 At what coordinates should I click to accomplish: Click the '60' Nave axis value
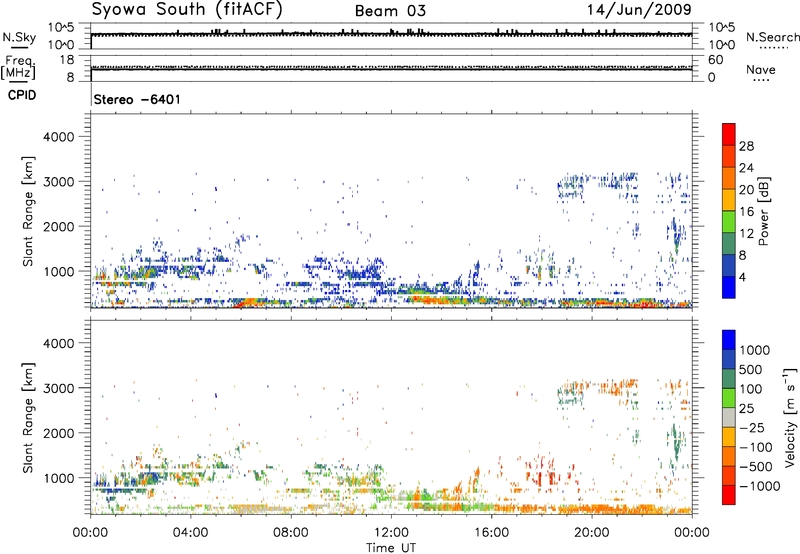click(715, 60)
